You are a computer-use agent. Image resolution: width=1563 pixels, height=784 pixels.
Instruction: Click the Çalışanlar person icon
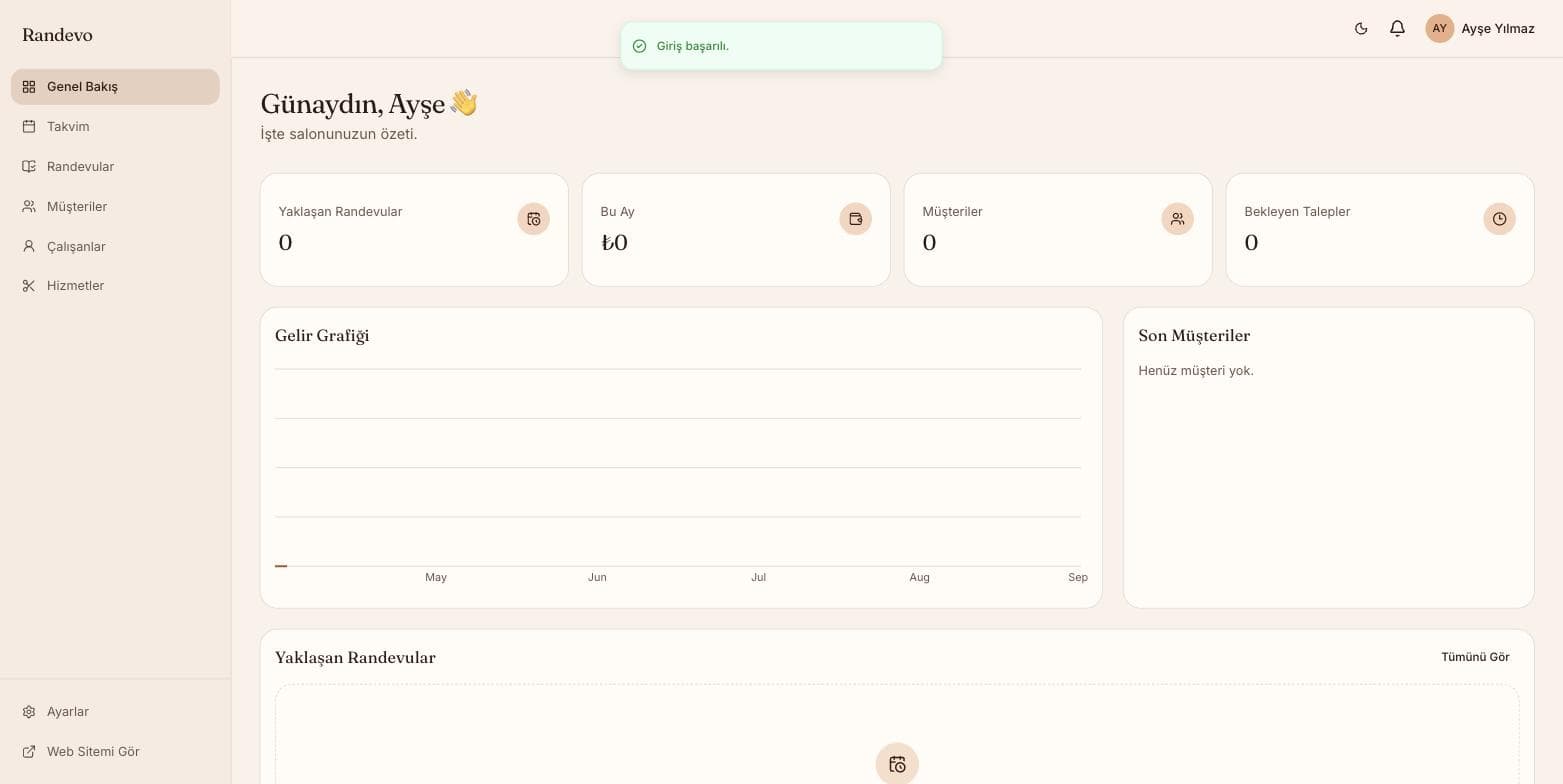click(x=29, y=246)
